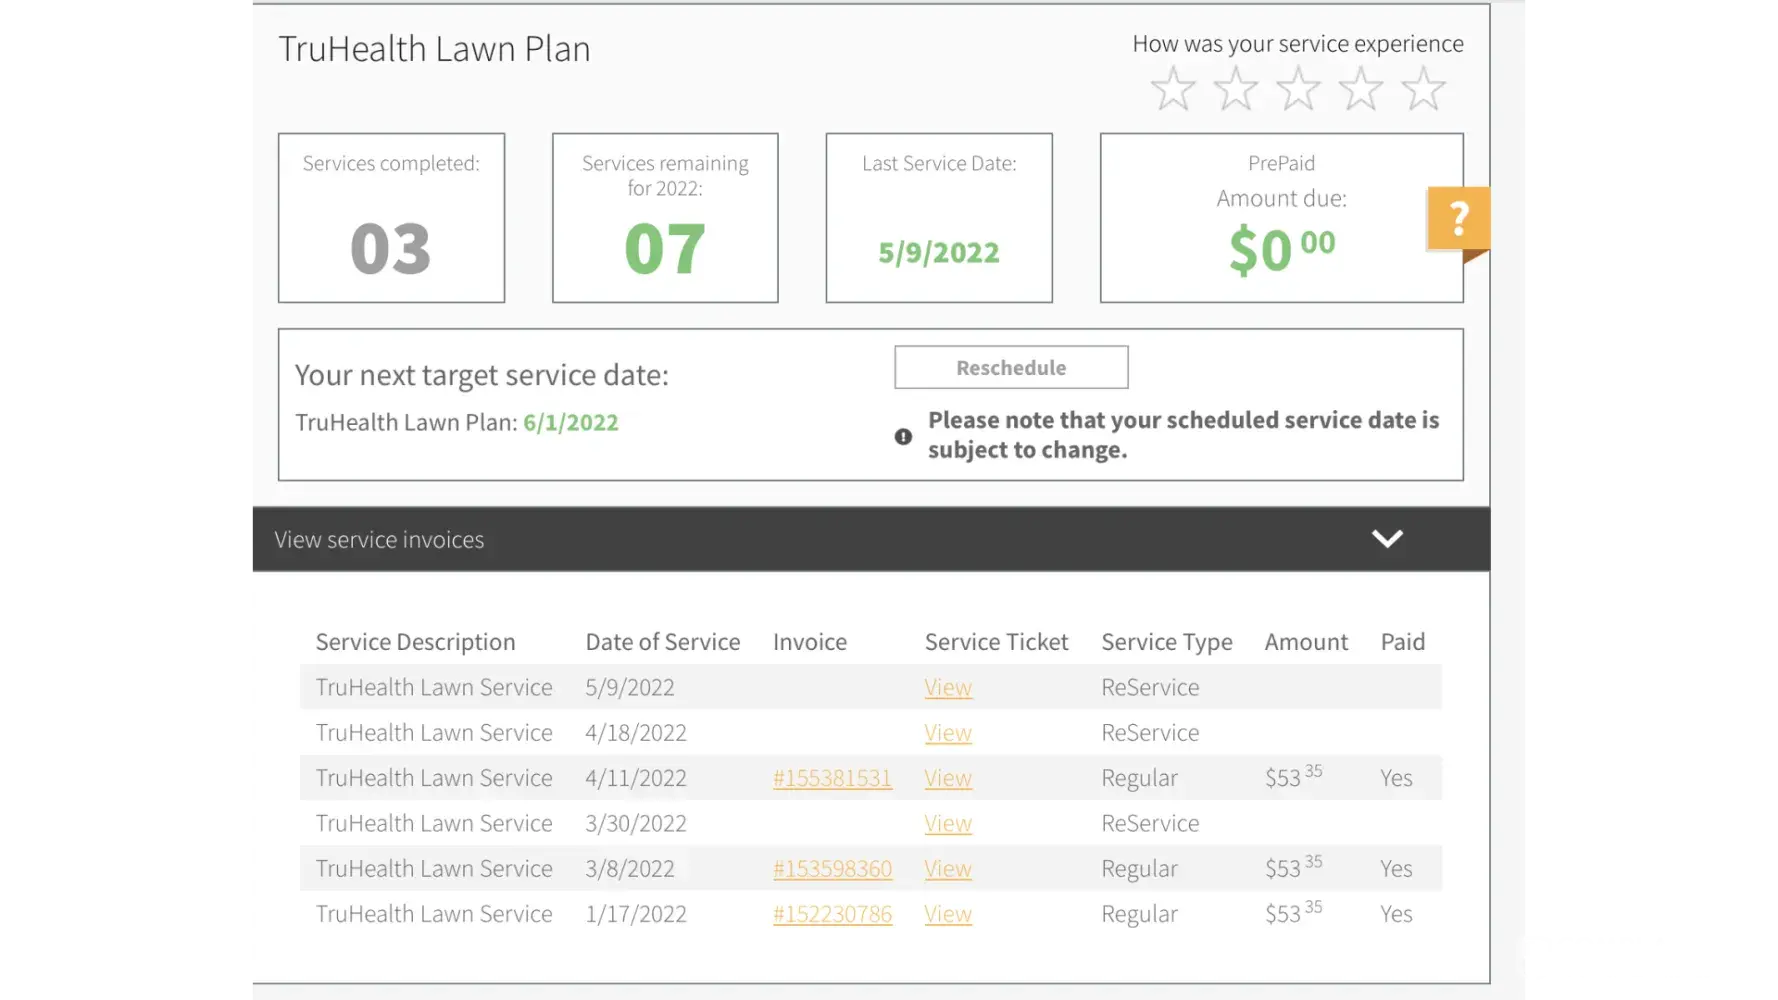The image size is (1778, 1000).
Task: View service ticket for 3/30/2022
Action: (948, 824)
